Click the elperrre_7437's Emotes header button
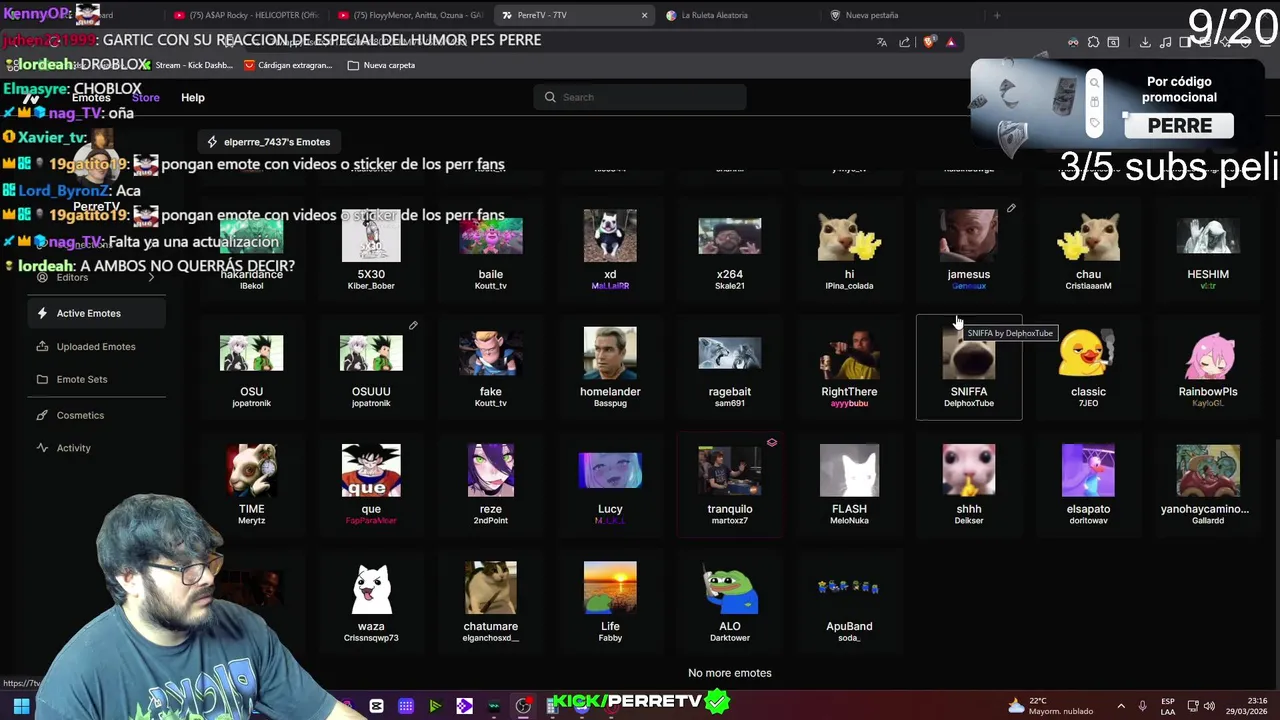1280x720 pixels. point(268,142)
